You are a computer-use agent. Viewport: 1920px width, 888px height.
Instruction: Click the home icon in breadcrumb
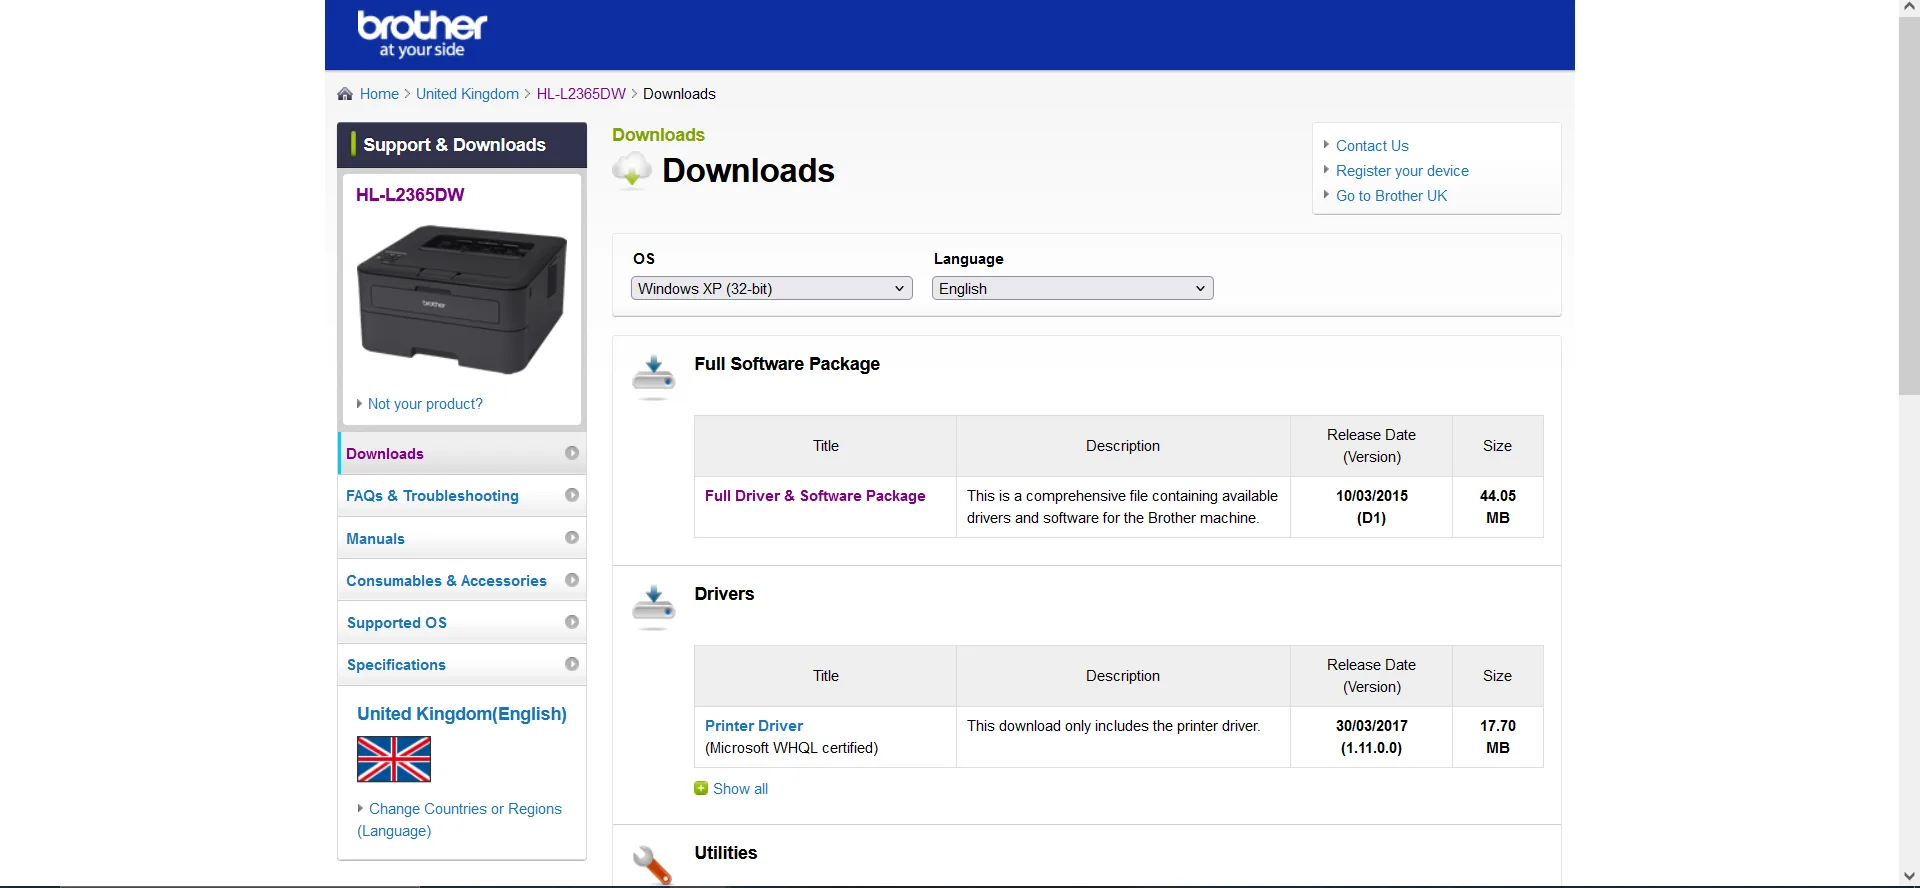tap(345, 94)
